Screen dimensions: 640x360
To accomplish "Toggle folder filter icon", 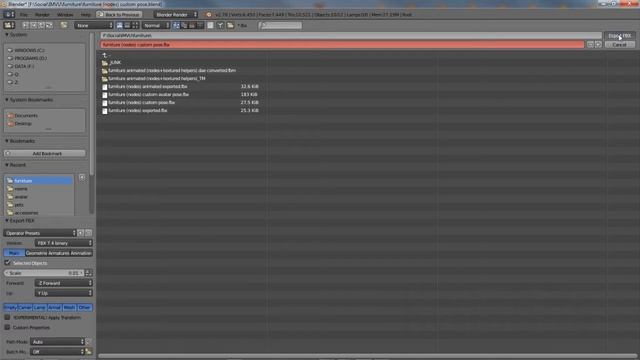I will coord(230,25).
